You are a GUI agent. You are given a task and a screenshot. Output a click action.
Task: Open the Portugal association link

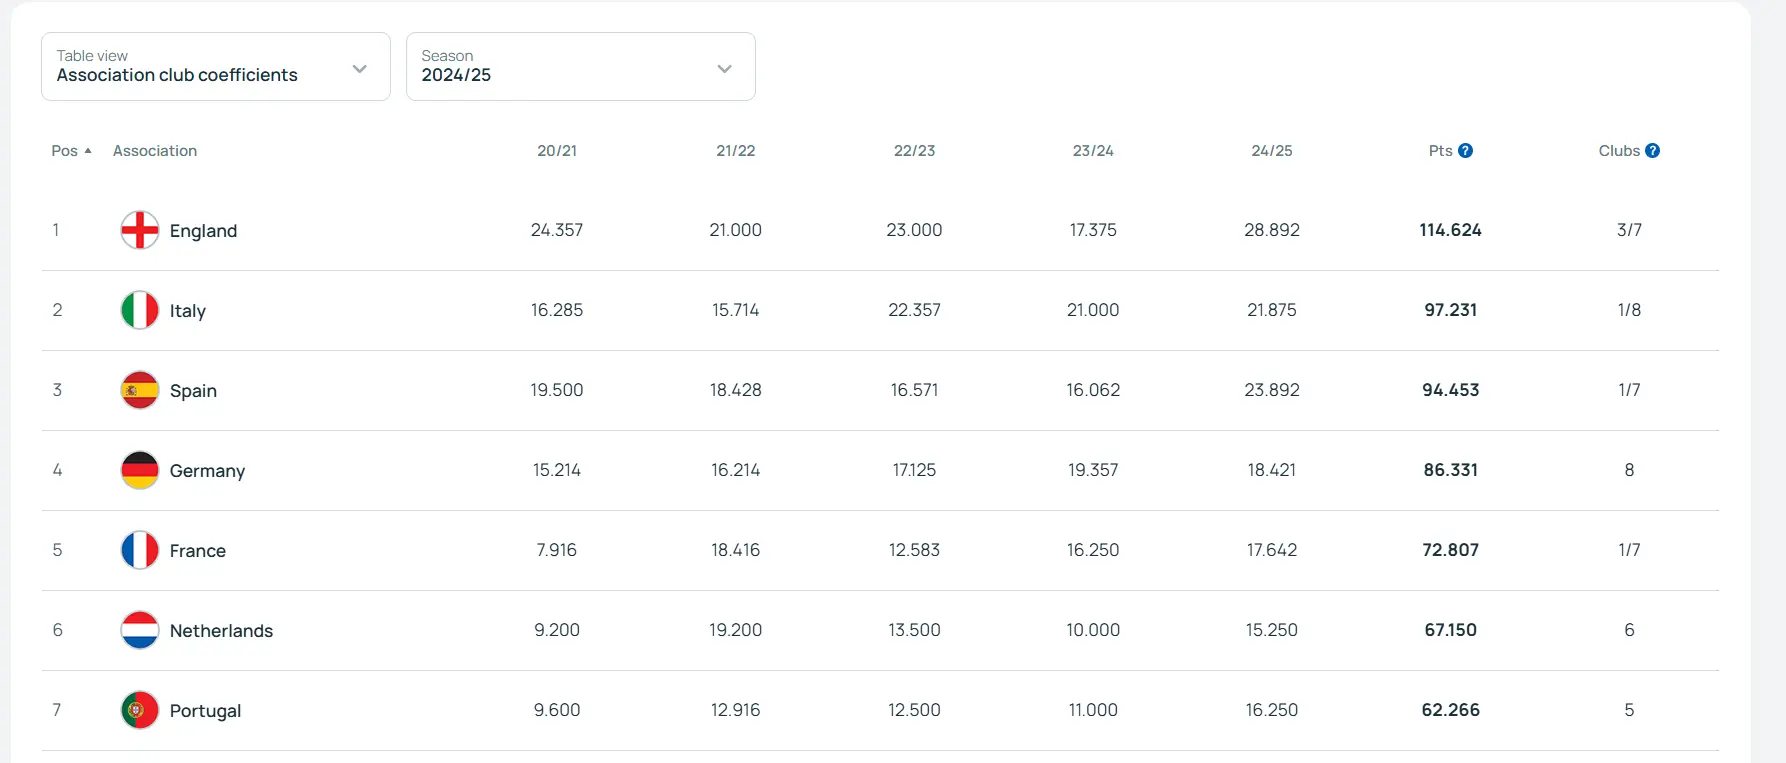click(x=205, y=711)
